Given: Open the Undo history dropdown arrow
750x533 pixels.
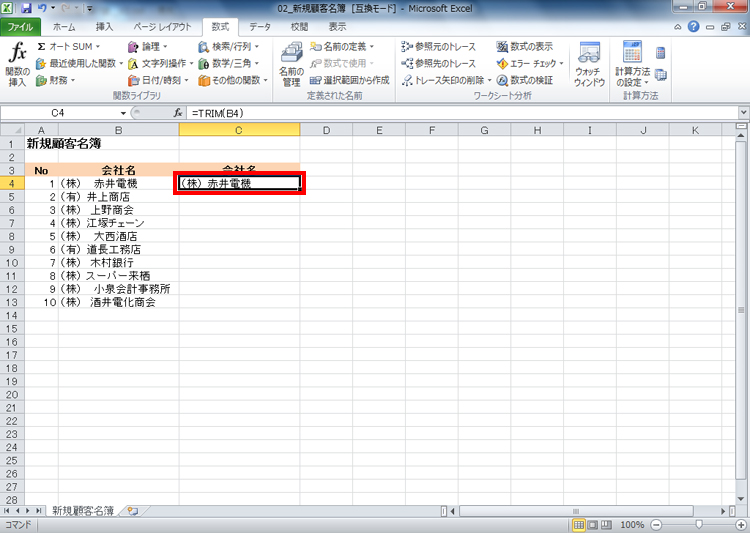Looking at the screenshot, I should click(53, 8).
